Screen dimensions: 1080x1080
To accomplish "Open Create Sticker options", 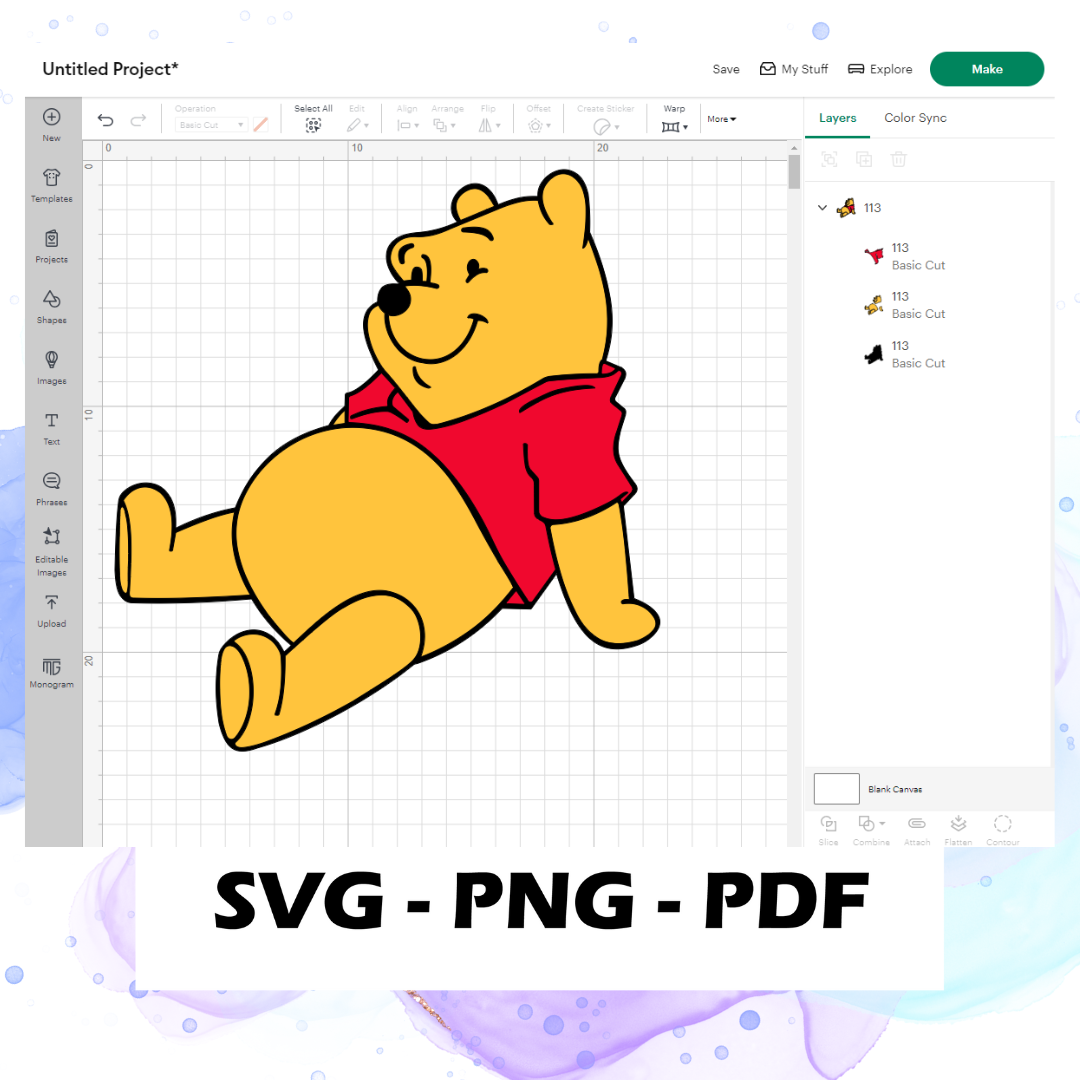I will (605, 118).
